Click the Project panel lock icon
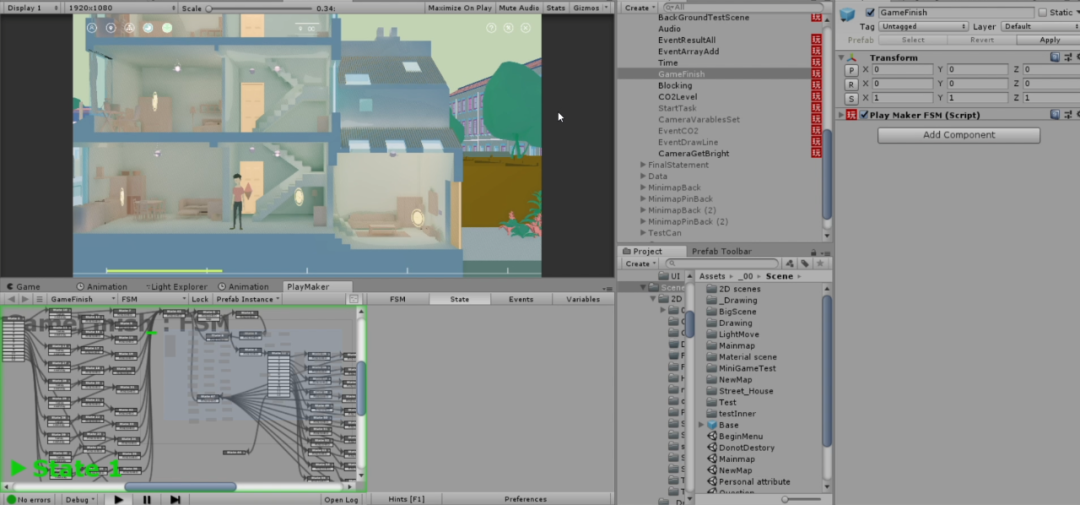This screenshot has height=505, width=1080. pyautogui.click(x=813, y=252)
